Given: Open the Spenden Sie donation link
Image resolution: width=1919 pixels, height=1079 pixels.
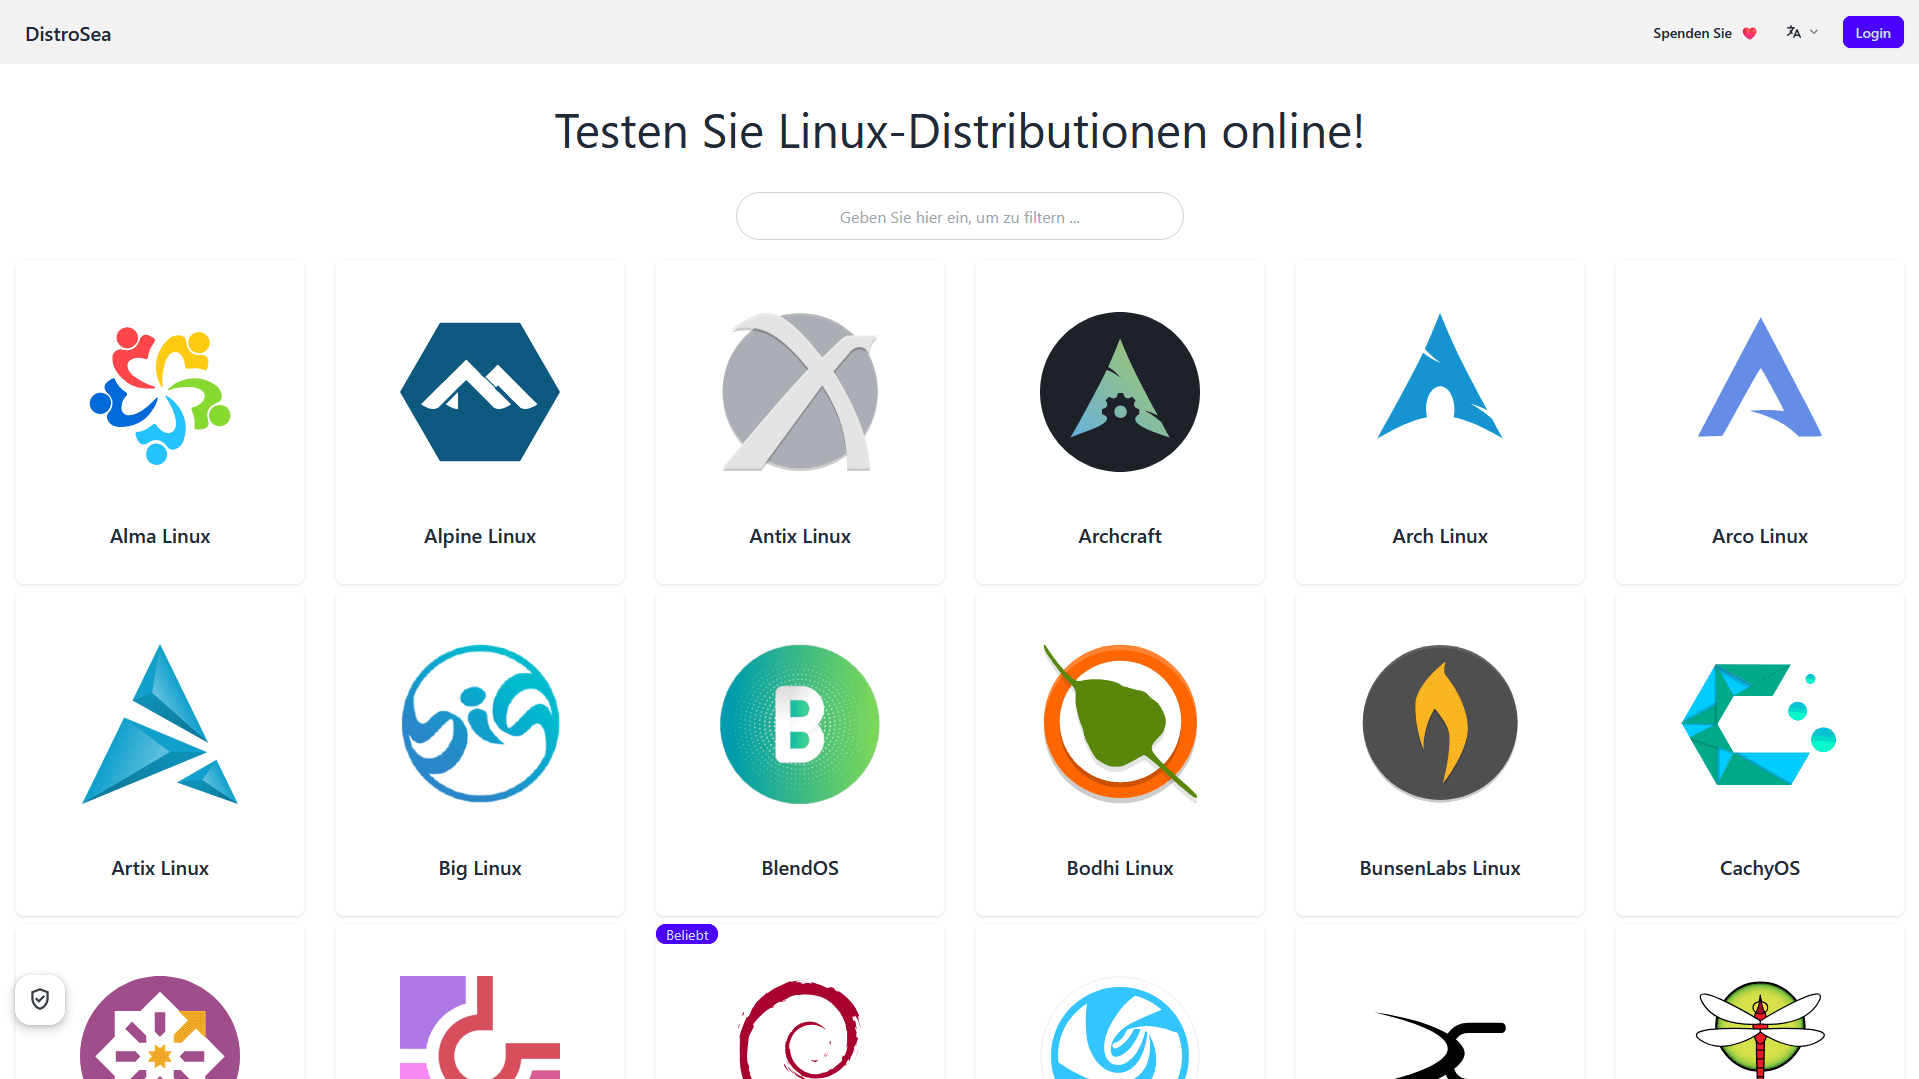Looking at the screenshot, I should 1693,32.
